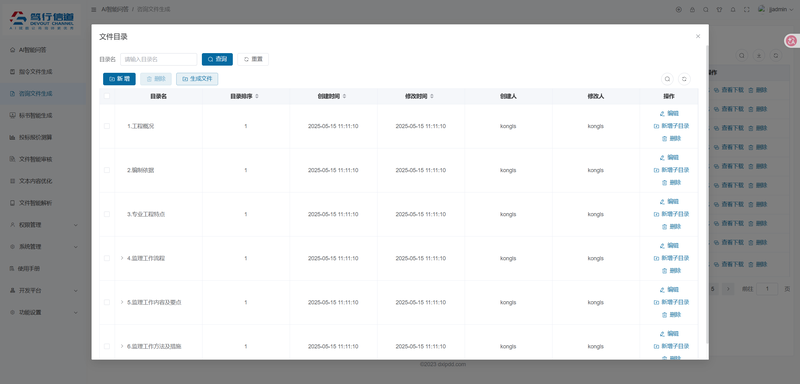800x384 pixels.
Task: Click round refresh icon in 文件目录 dialog toolbar
Action: (684, 79)
